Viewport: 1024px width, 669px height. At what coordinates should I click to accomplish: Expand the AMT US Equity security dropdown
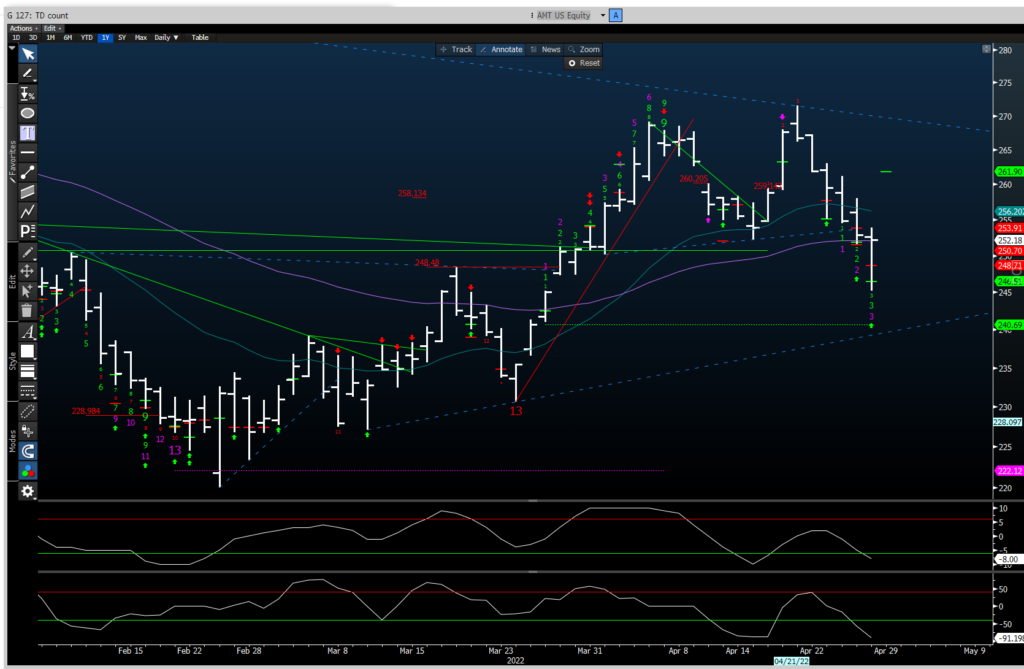[603, 15]
